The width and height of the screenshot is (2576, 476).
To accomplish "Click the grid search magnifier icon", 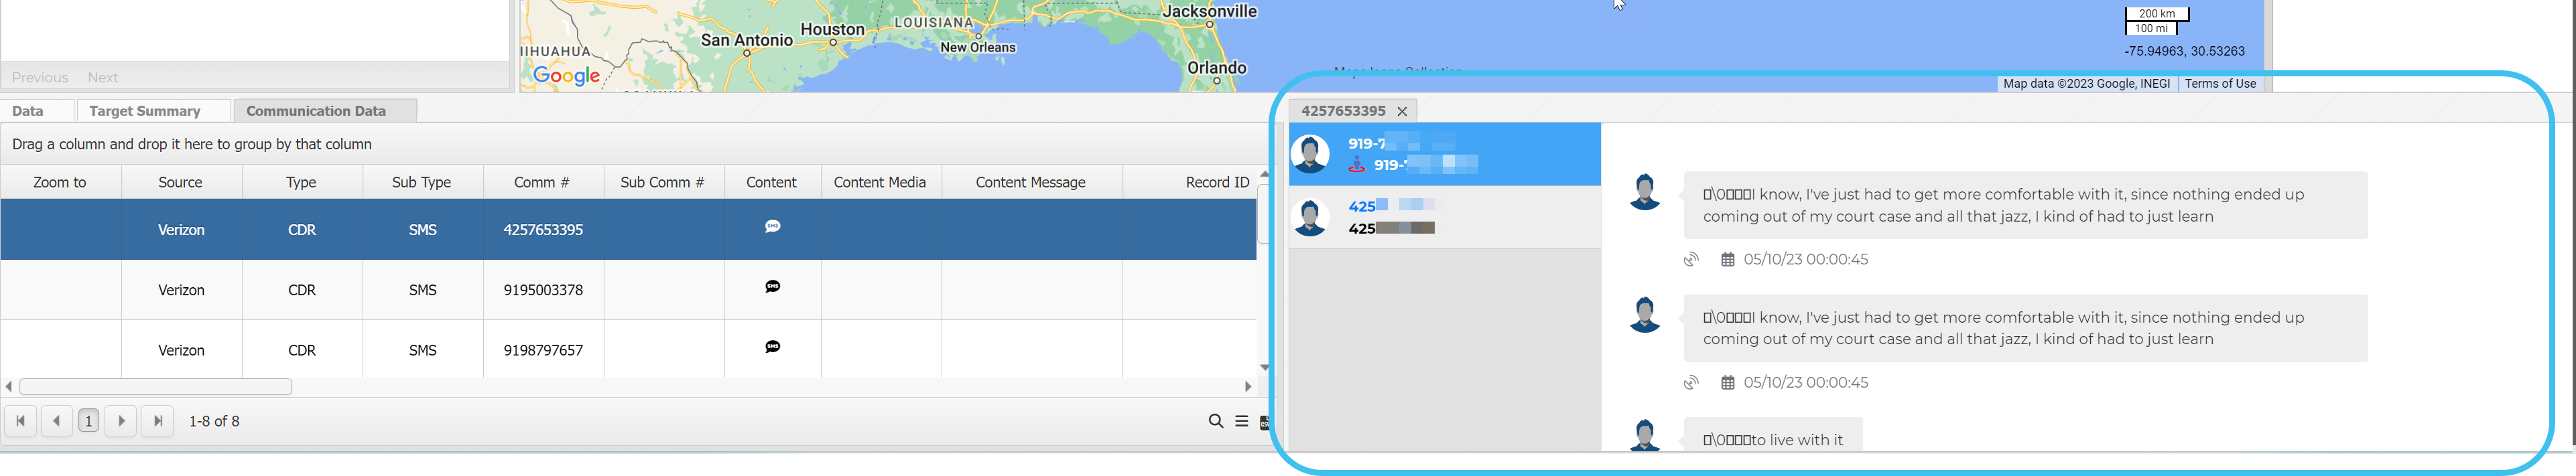I will click(1215, 421).
